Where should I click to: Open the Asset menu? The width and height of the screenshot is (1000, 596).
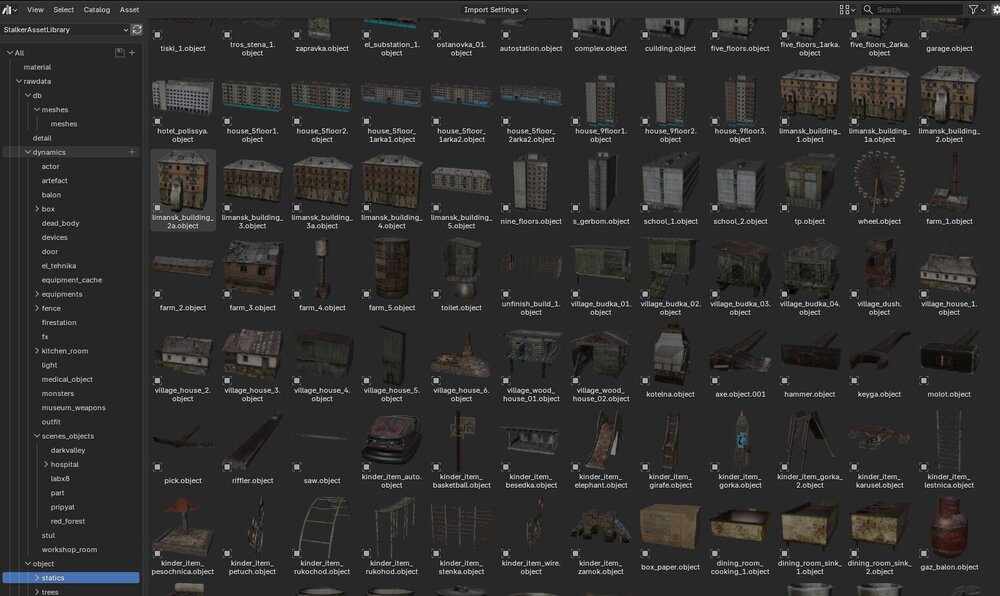click(x=129, y=10)
